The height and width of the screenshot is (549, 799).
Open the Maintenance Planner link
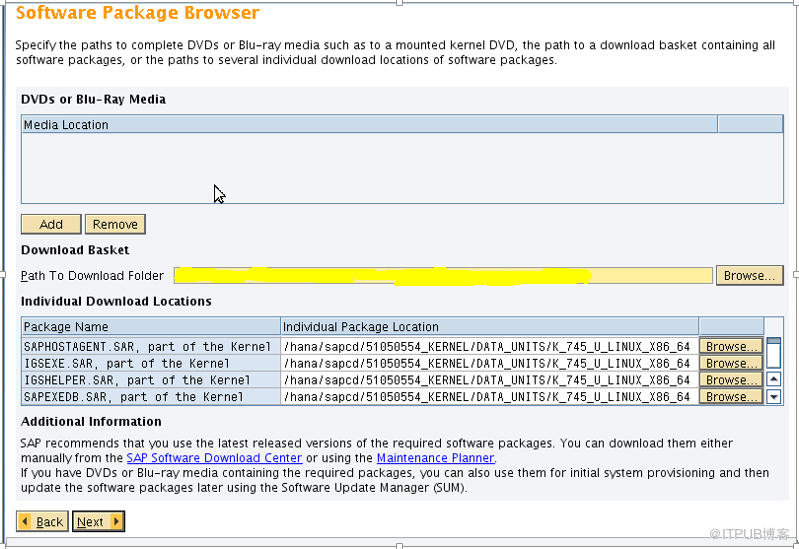click(435, 458)
